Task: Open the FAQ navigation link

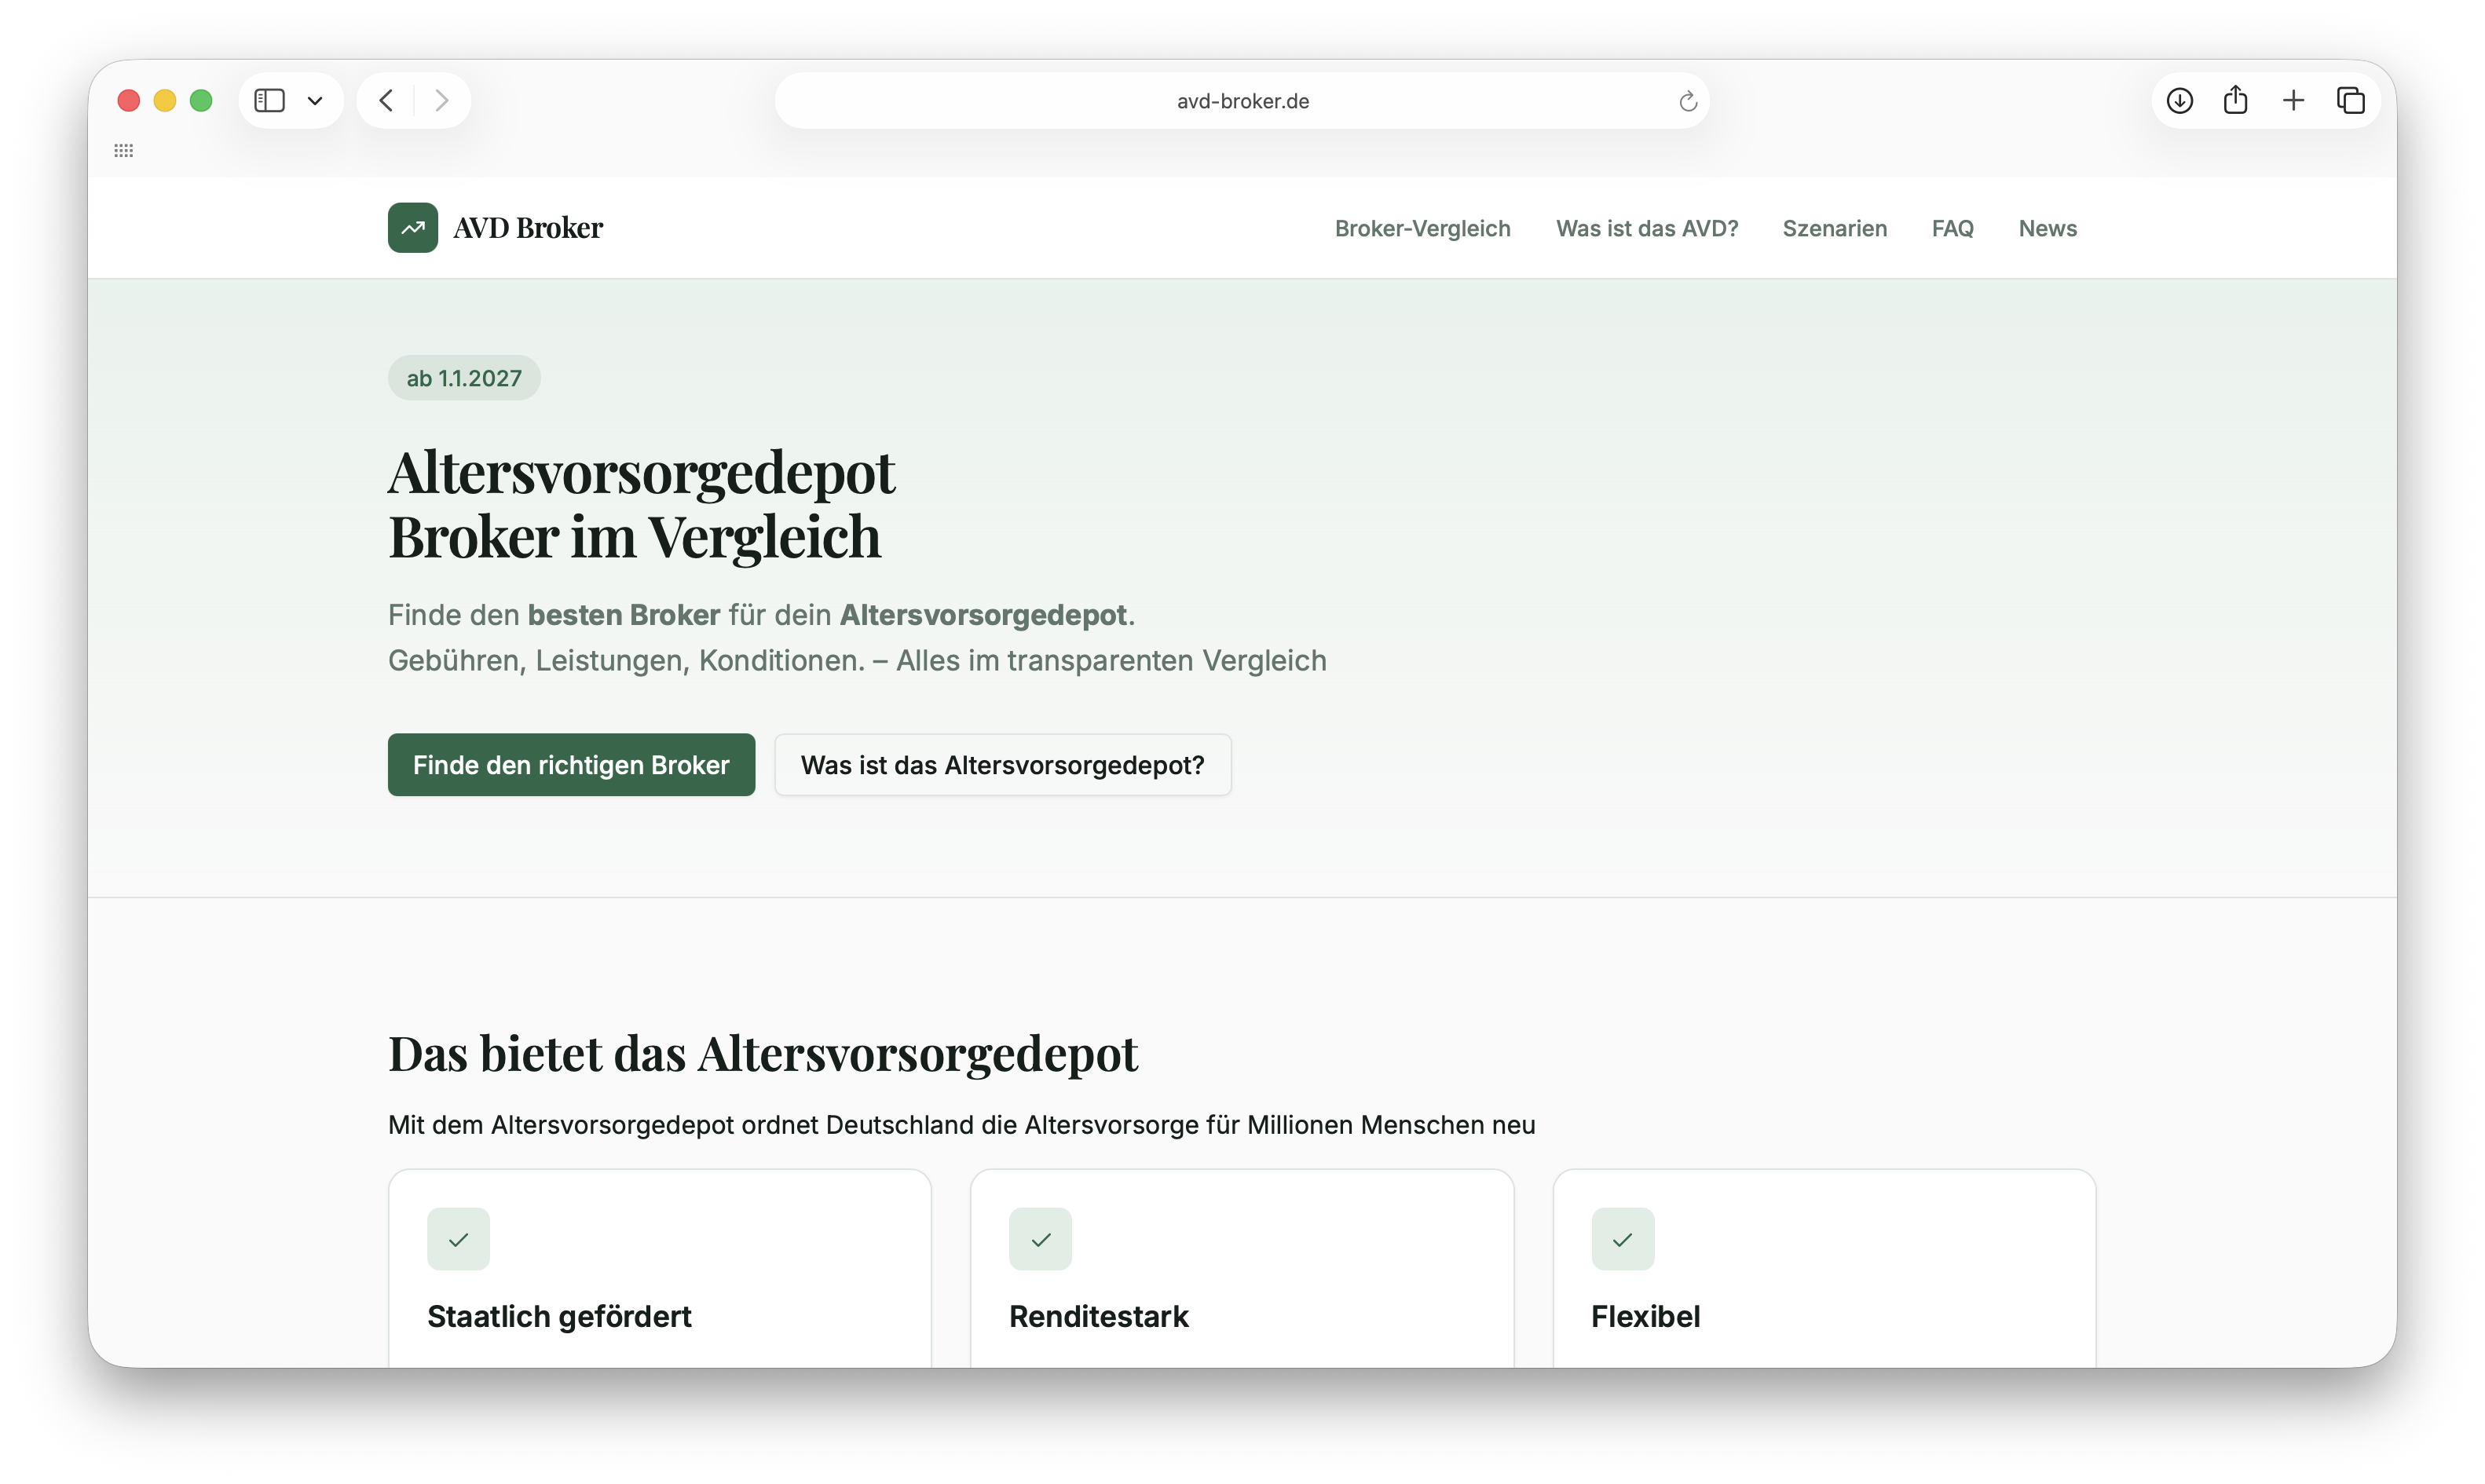Action: [x=1952, y=229]
